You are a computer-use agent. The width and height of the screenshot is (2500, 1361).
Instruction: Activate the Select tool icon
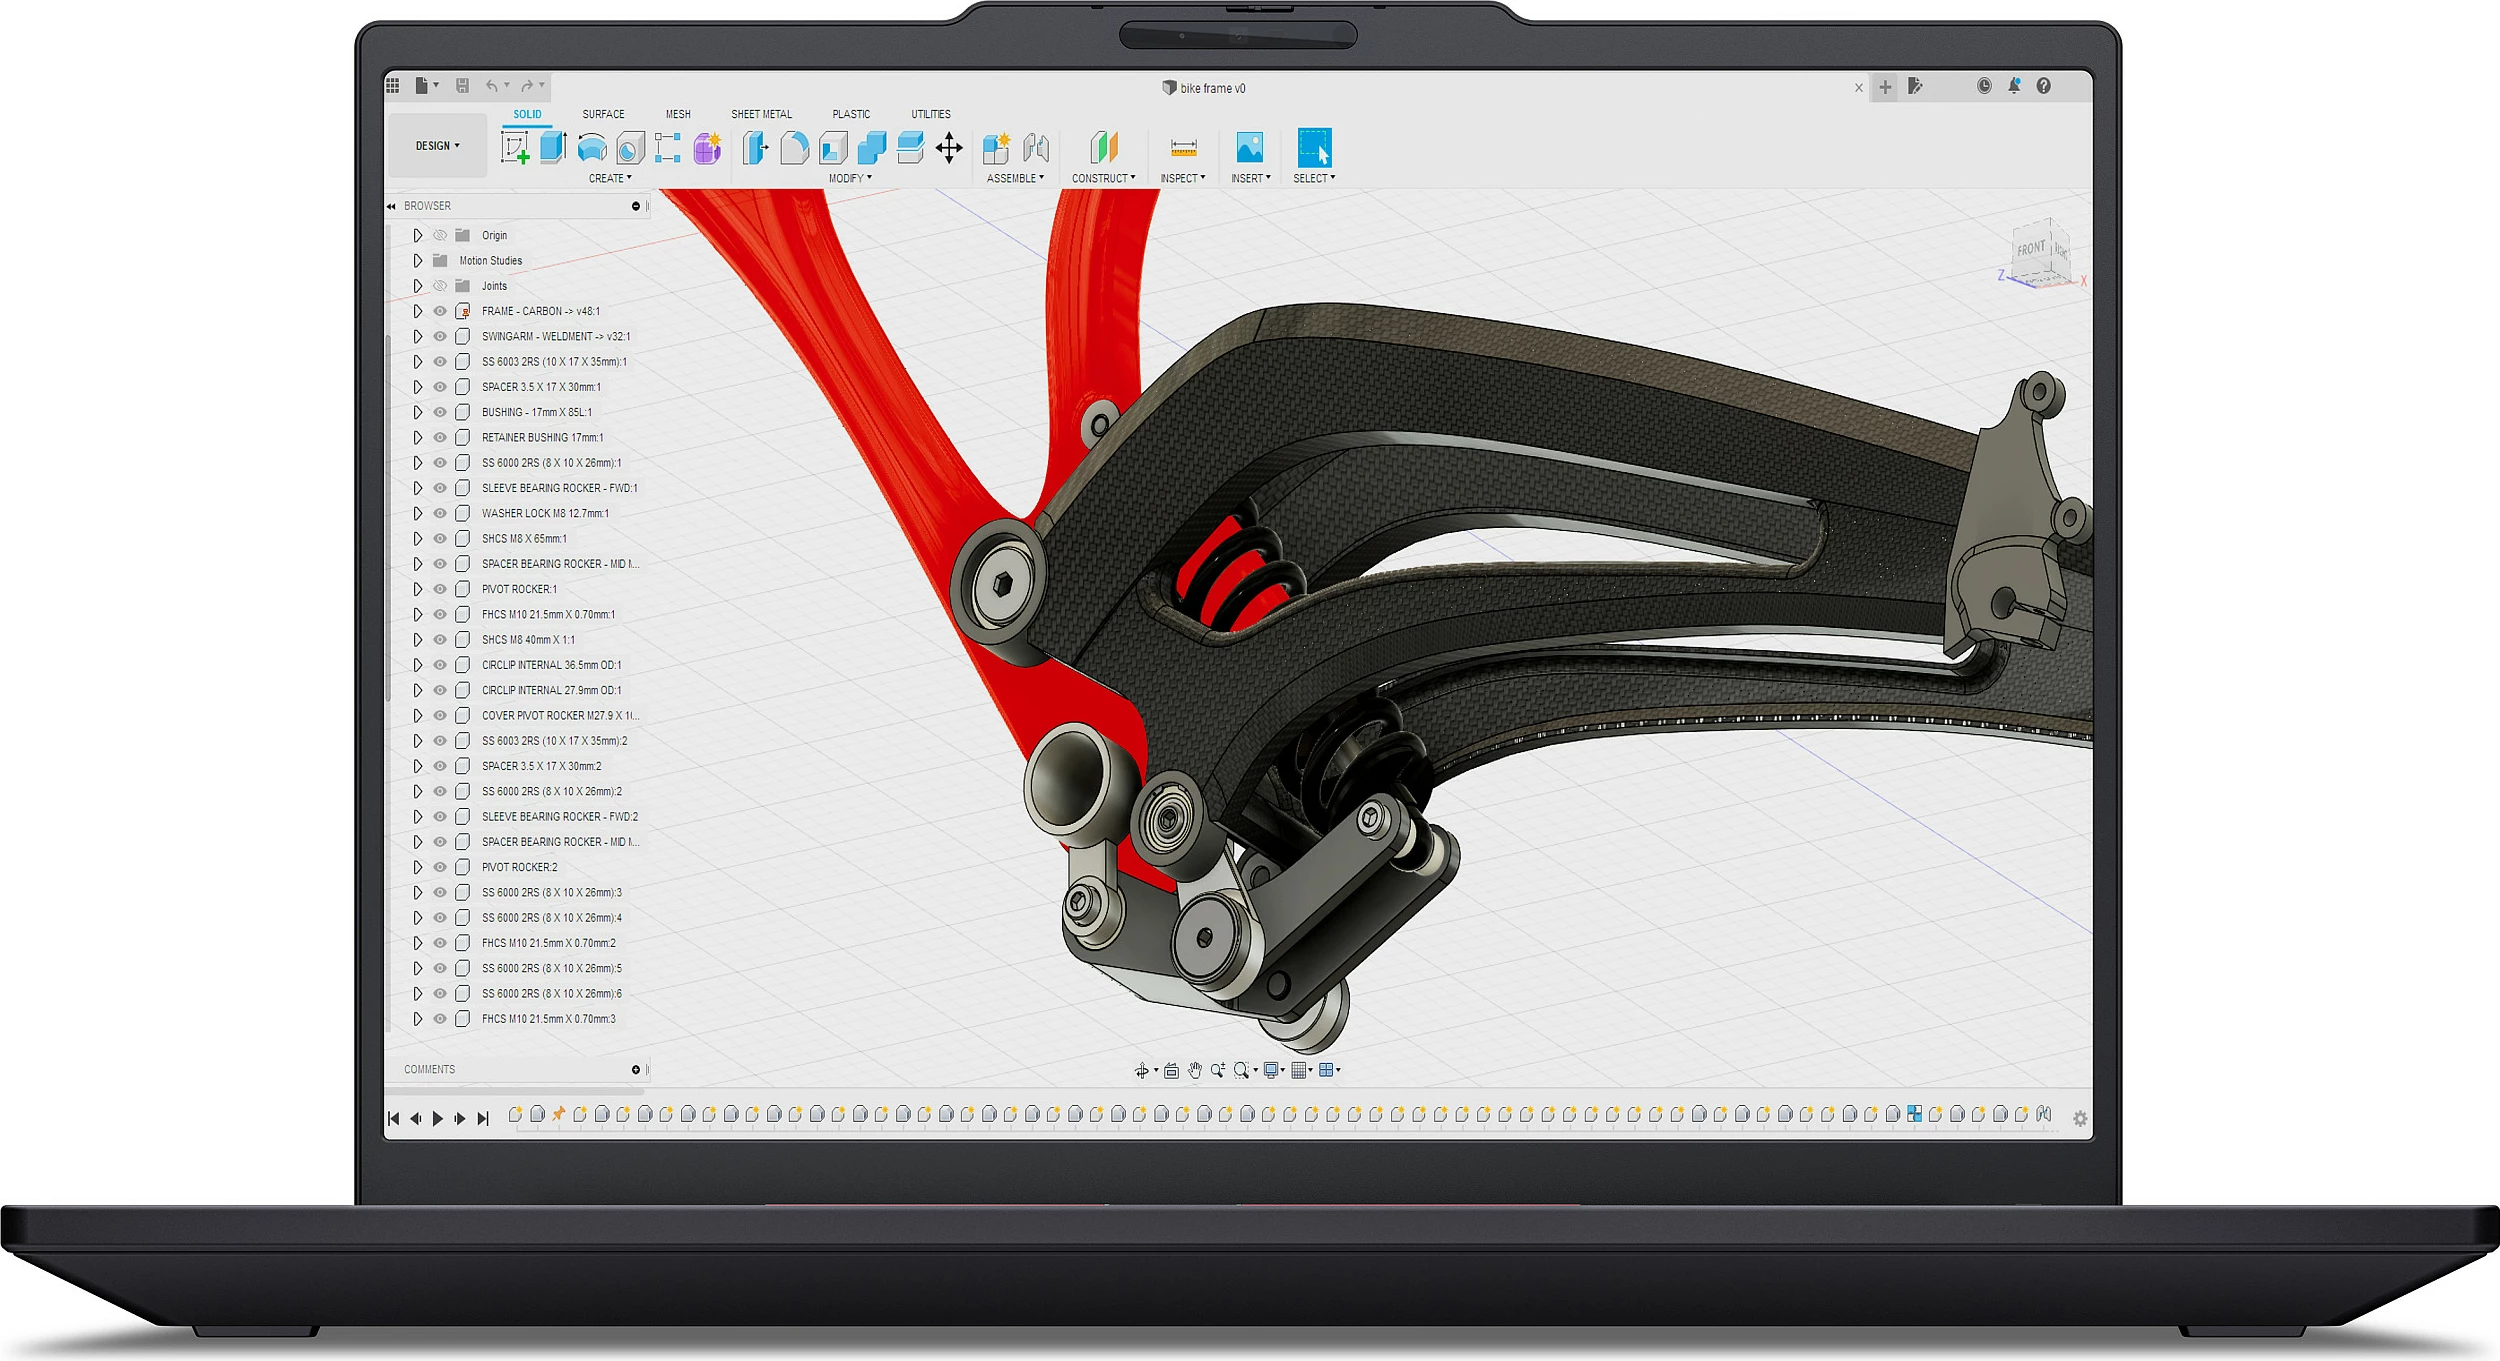pos(1314,148)
